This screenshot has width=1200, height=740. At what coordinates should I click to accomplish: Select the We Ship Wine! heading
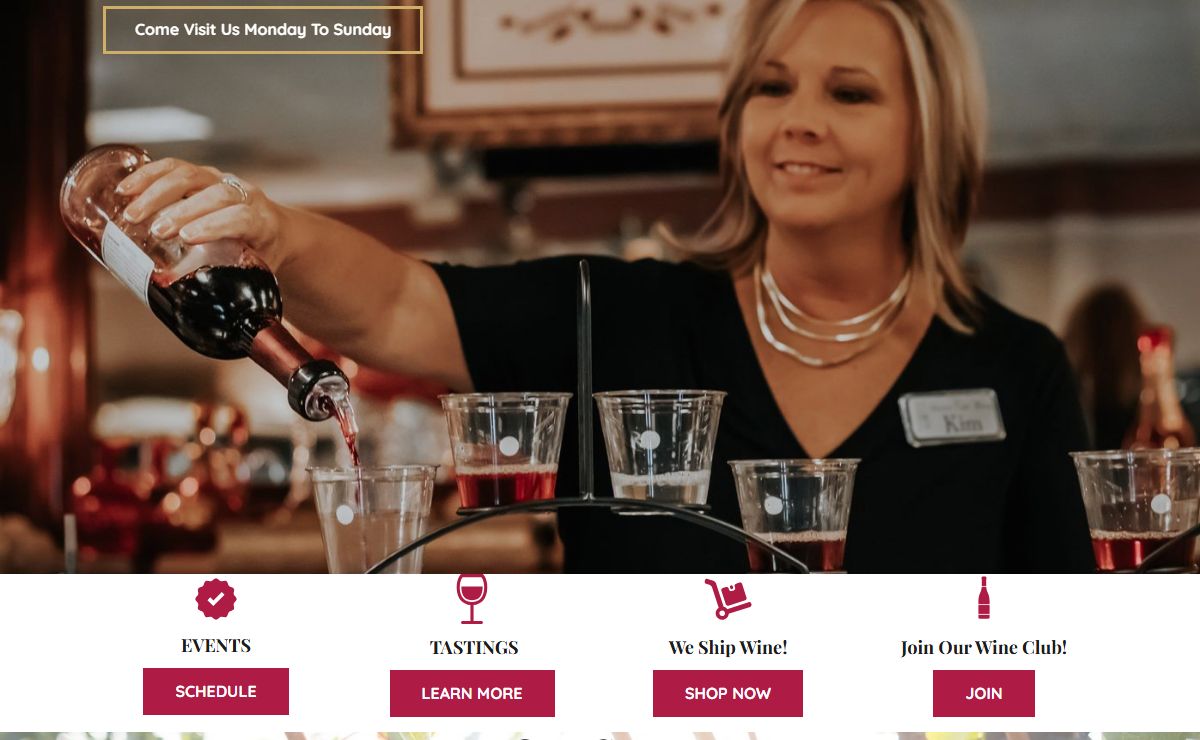[728, 648]
